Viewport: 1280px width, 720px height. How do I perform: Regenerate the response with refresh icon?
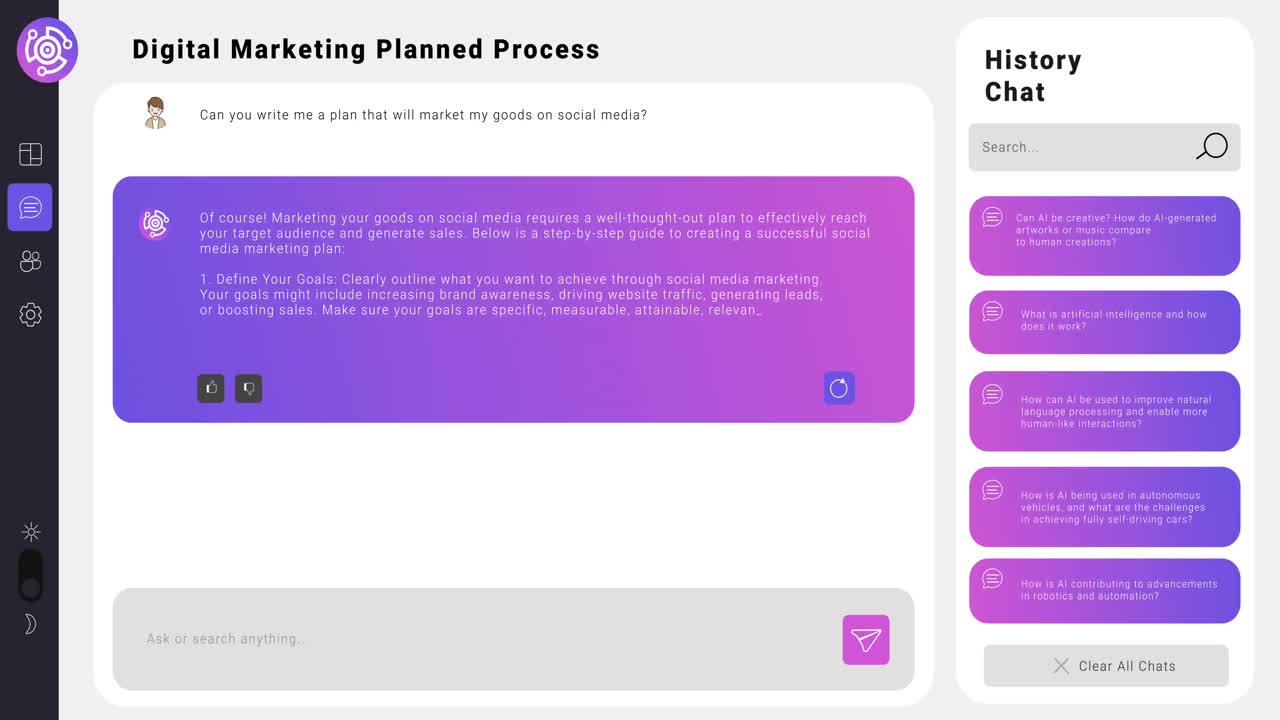click(839, 388)
